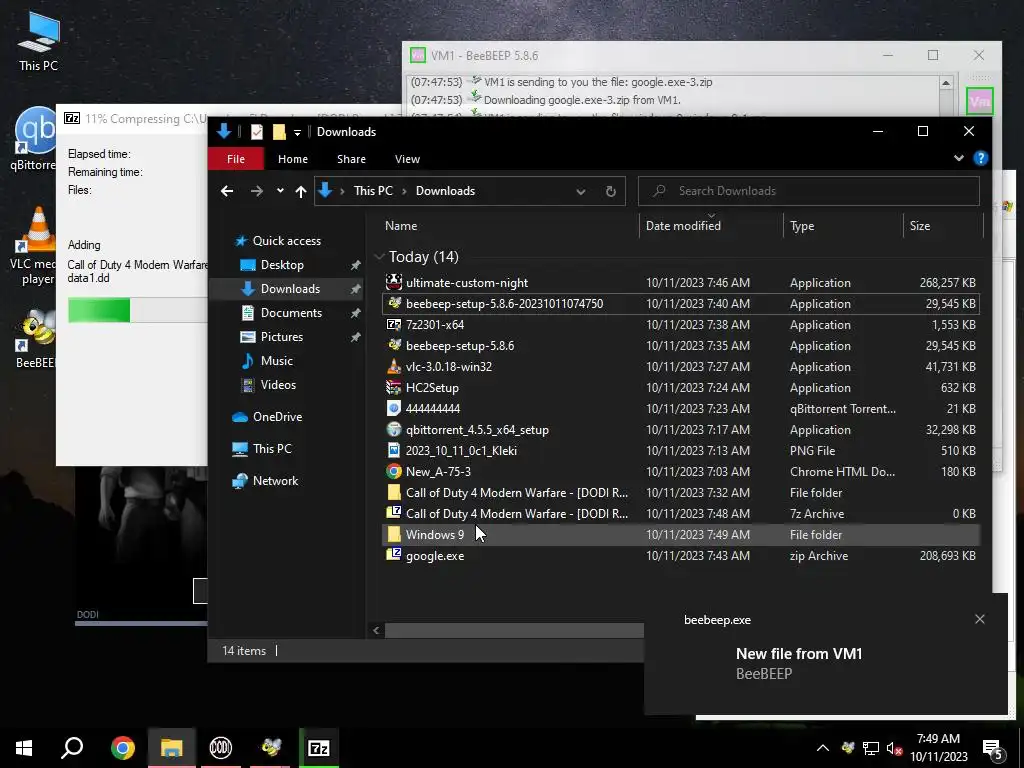Viewport: 1024px width, 768px height.
Task: Click the horizontal scrollbar in file list
Action: 514,630
